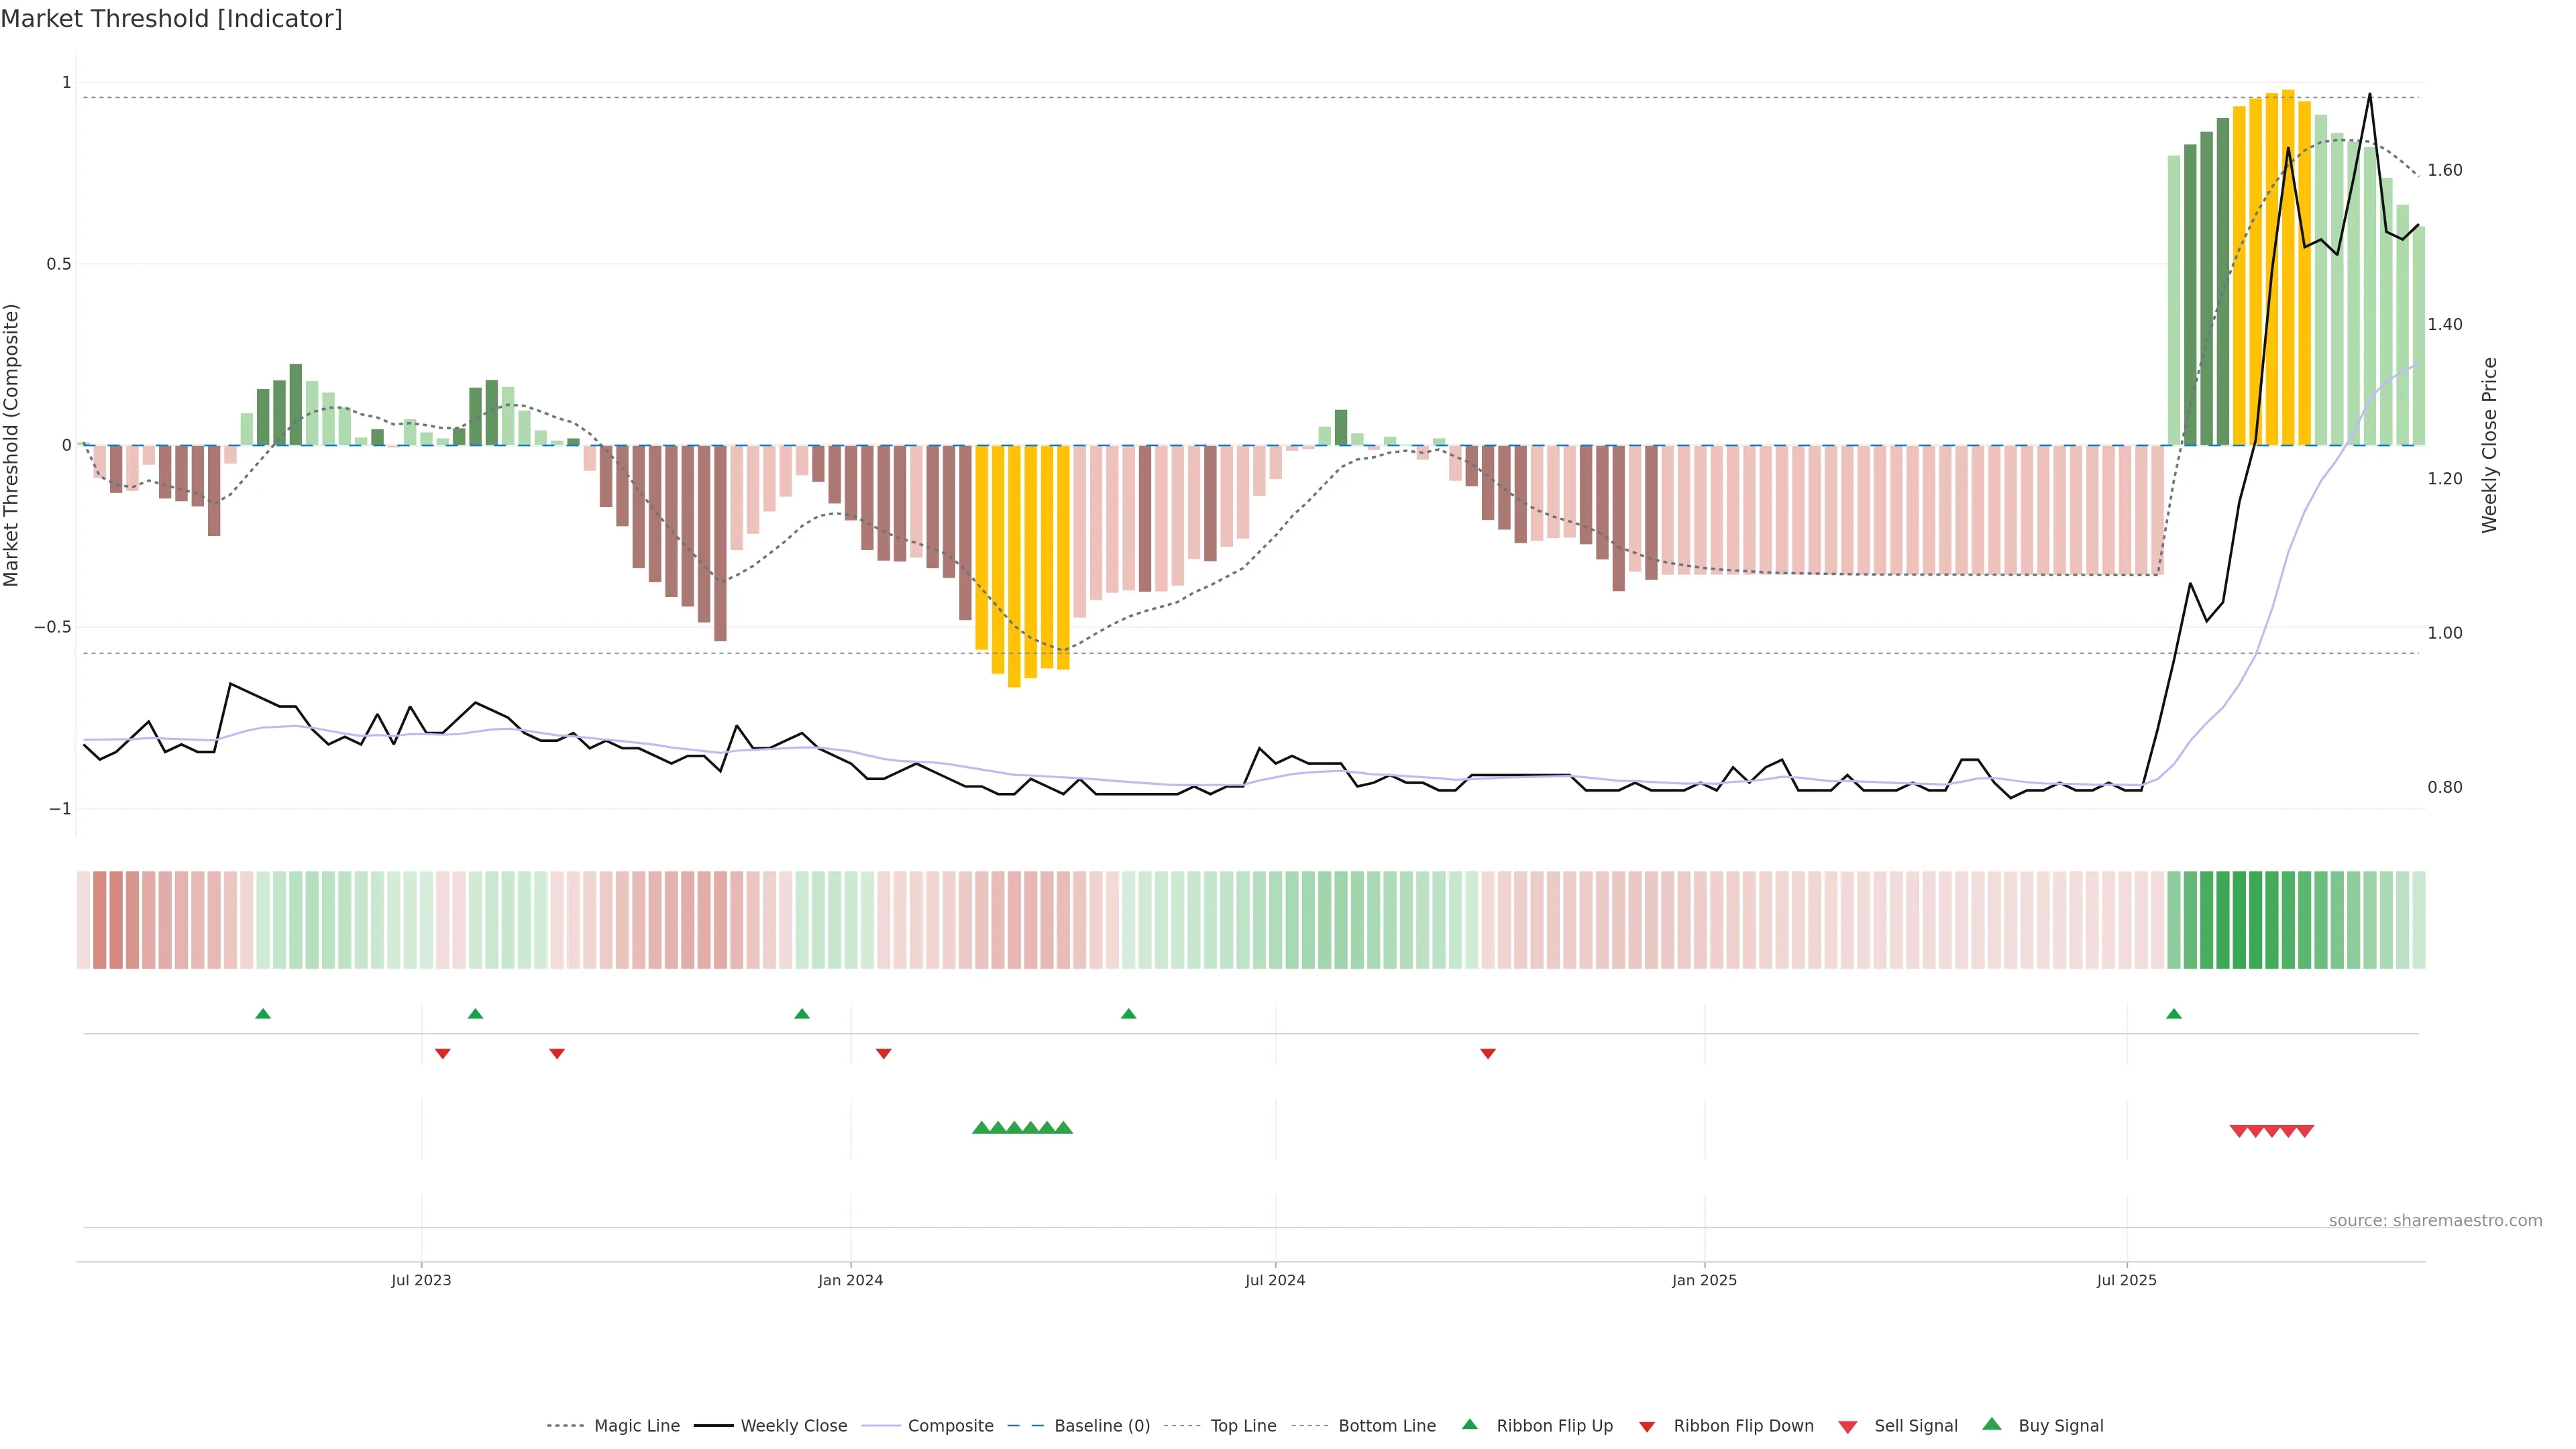Click the Buy Signal legend marker
Screen dimensions: 2576x1449
[x=1992, y=1425]
